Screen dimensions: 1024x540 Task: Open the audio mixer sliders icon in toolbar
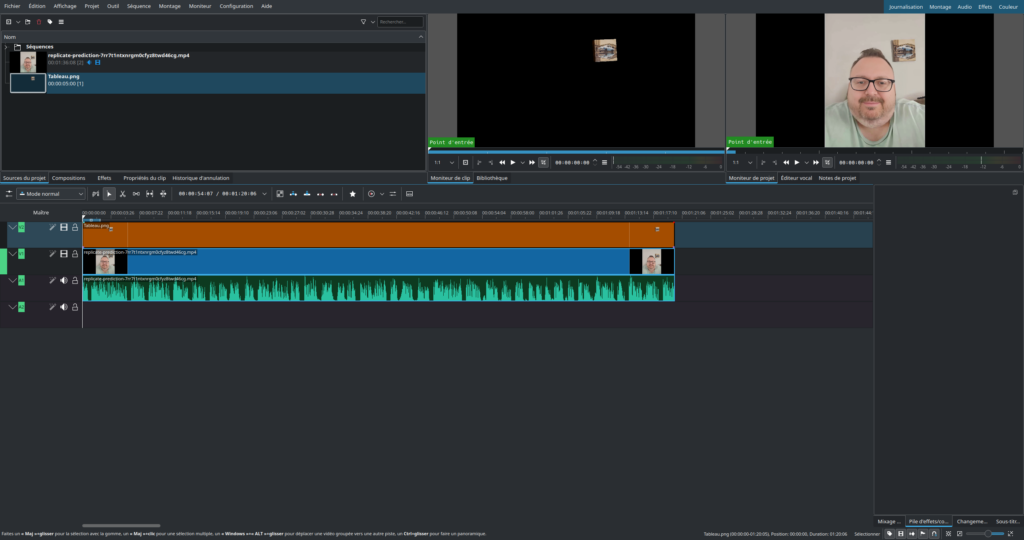pyautogui.click(x=392, y=194)
